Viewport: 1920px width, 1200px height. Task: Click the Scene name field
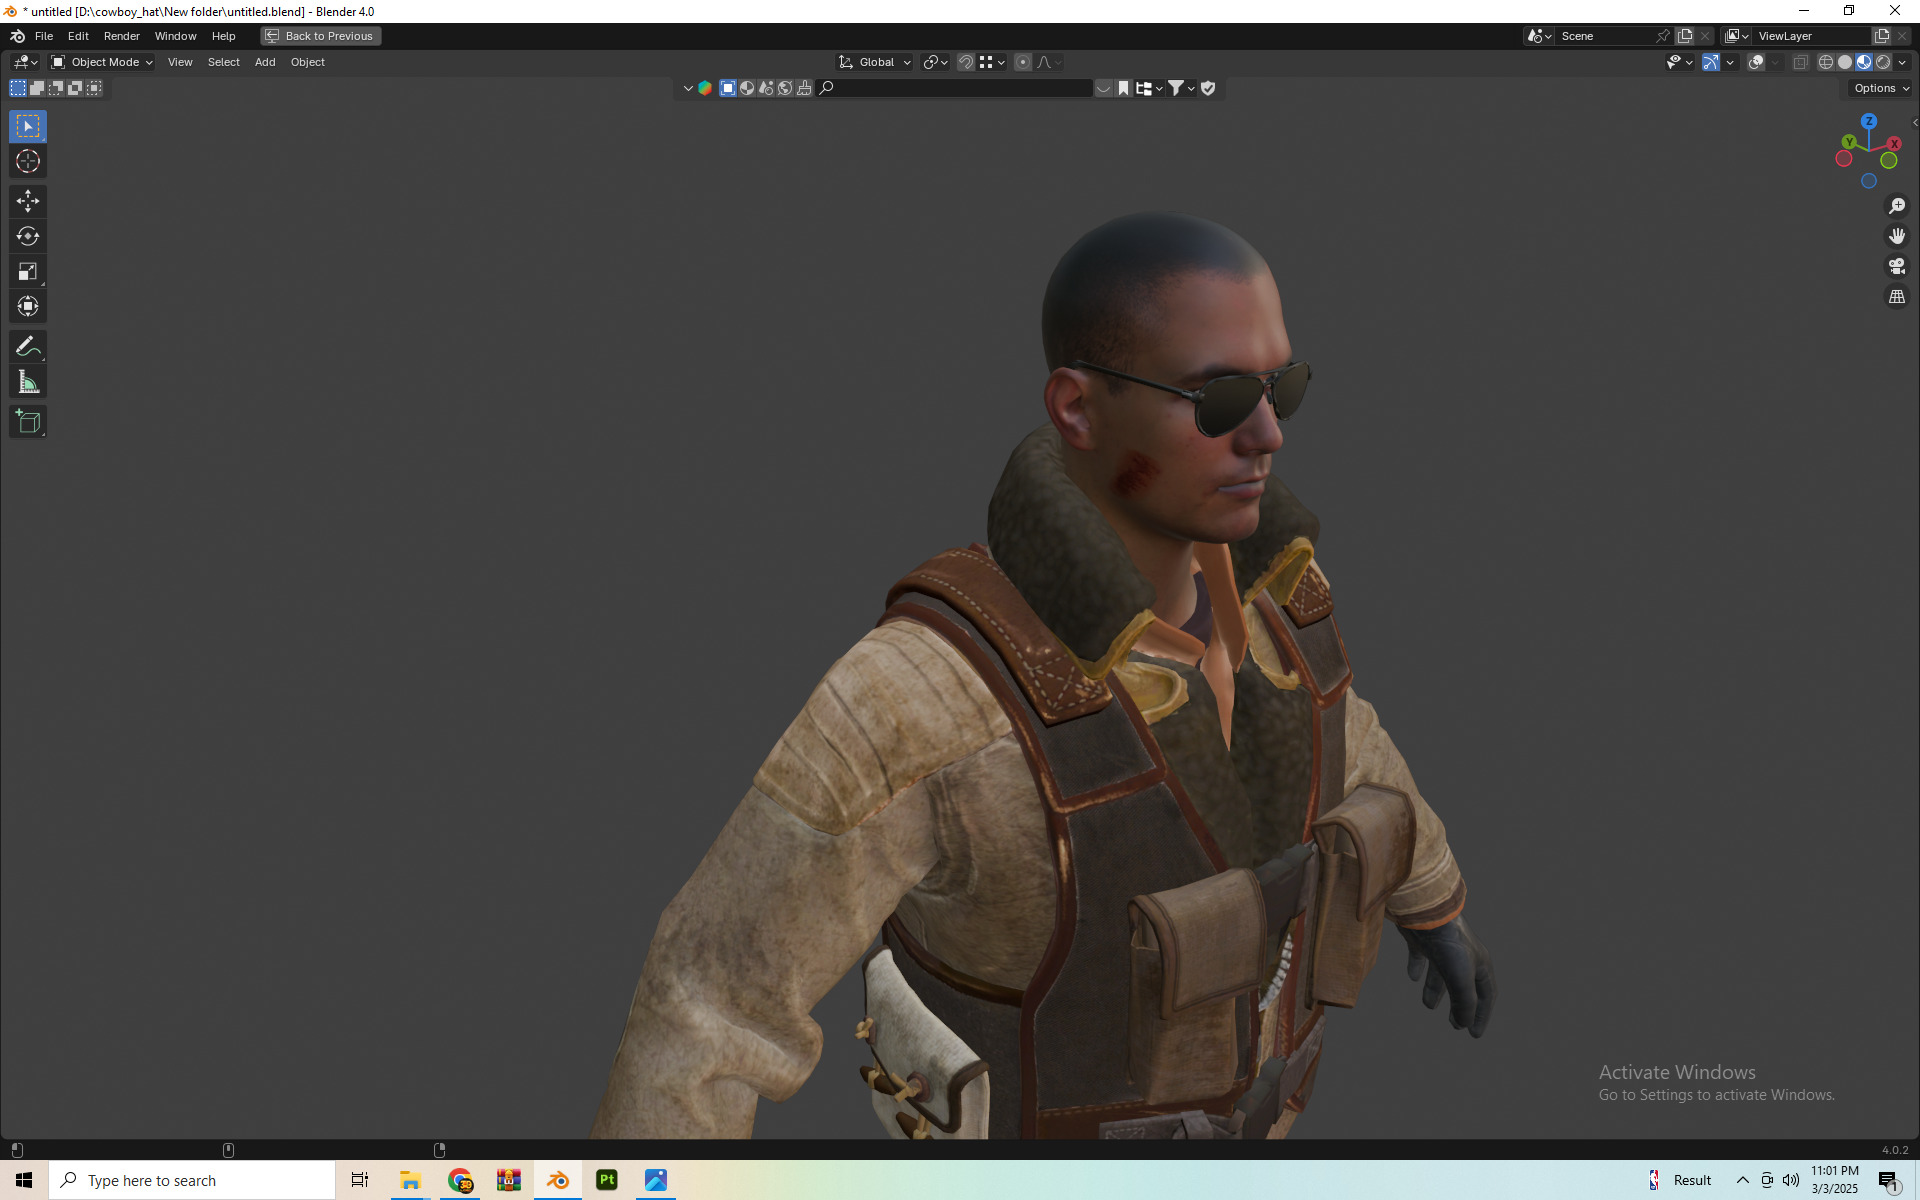coord(1606,36)
